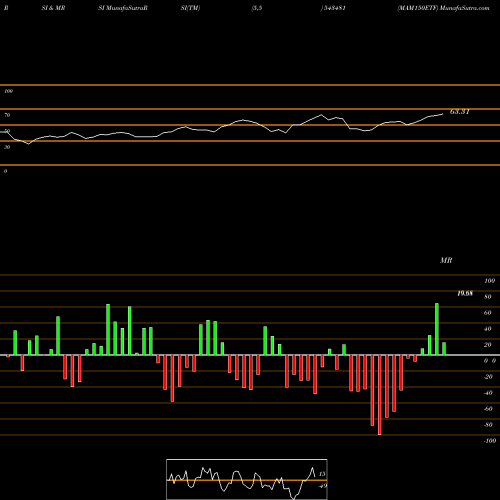Select the tallest red MR histogram bar
This screenshot has width=500, height=500.
[x=380, y=395]
